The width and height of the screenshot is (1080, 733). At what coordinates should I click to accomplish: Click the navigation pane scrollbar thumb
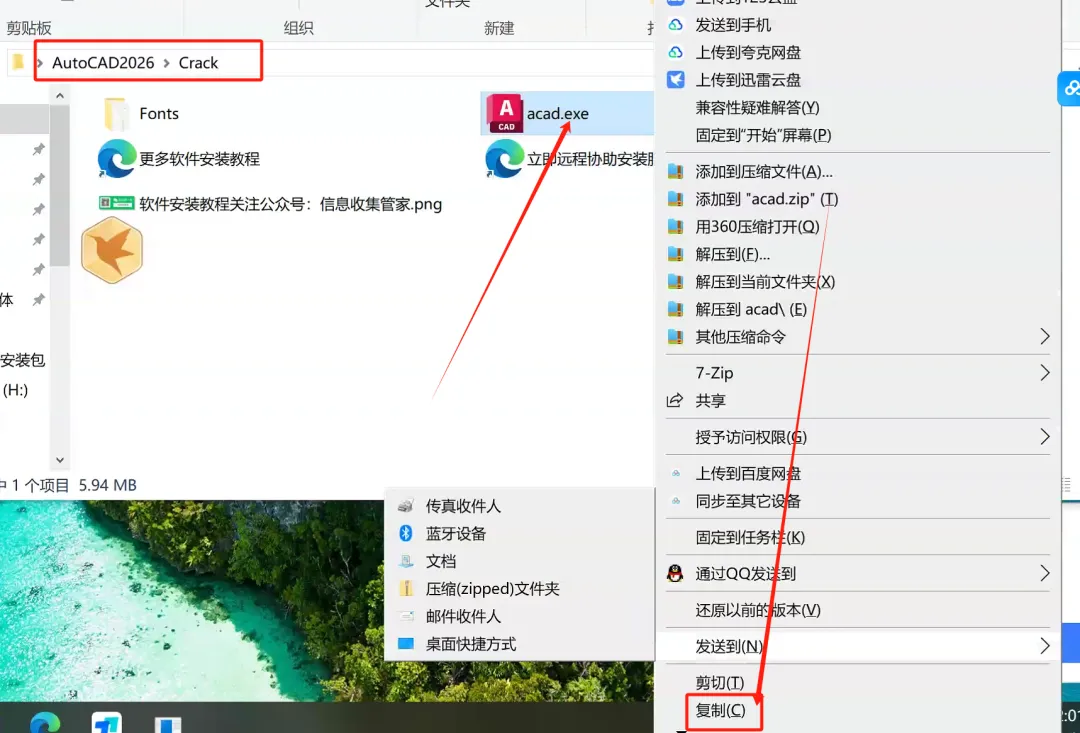click(x=59, y=186)
